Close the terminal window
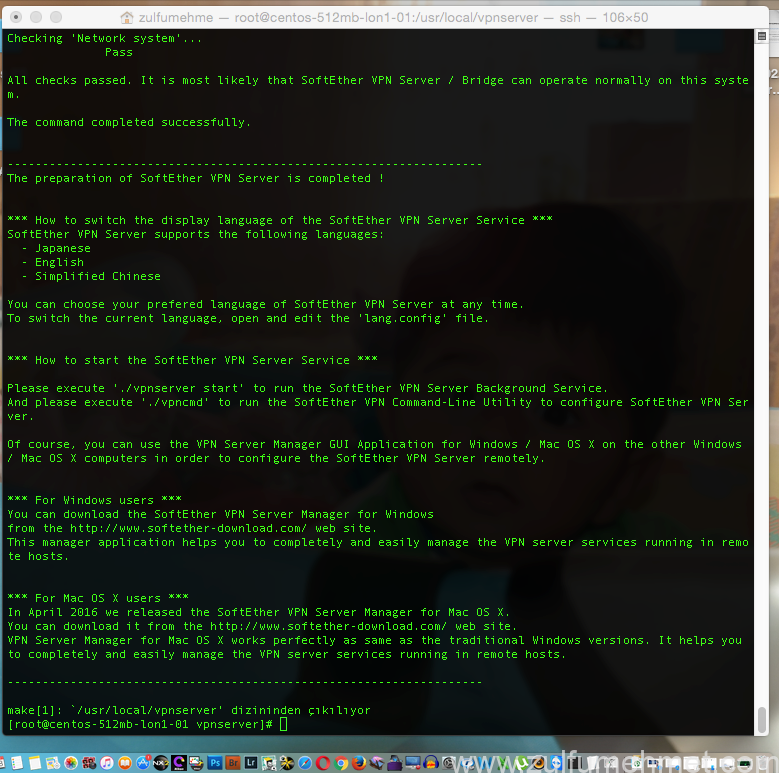The width and height of the screenshot is (779, 773). tap(16, 17)
